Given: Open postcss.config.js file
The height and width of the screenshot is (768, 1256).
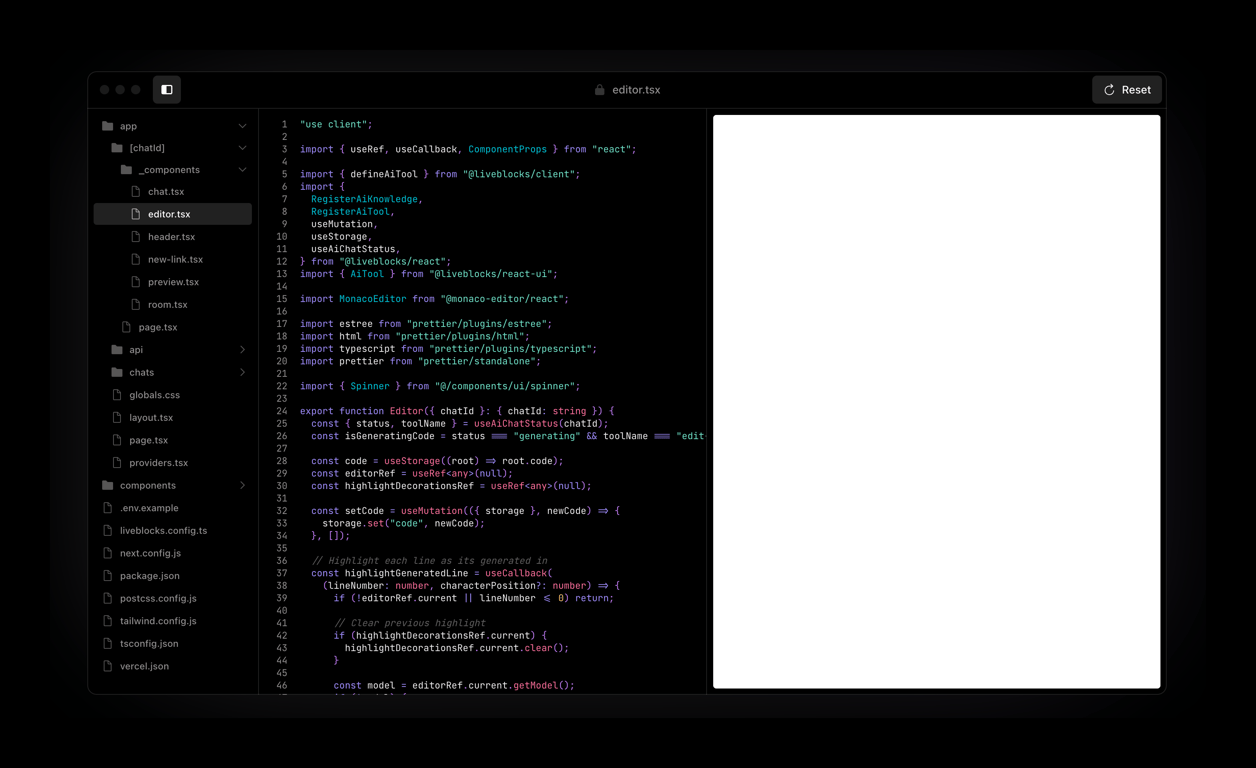Looking at the screenshot, I should (173, 598).
